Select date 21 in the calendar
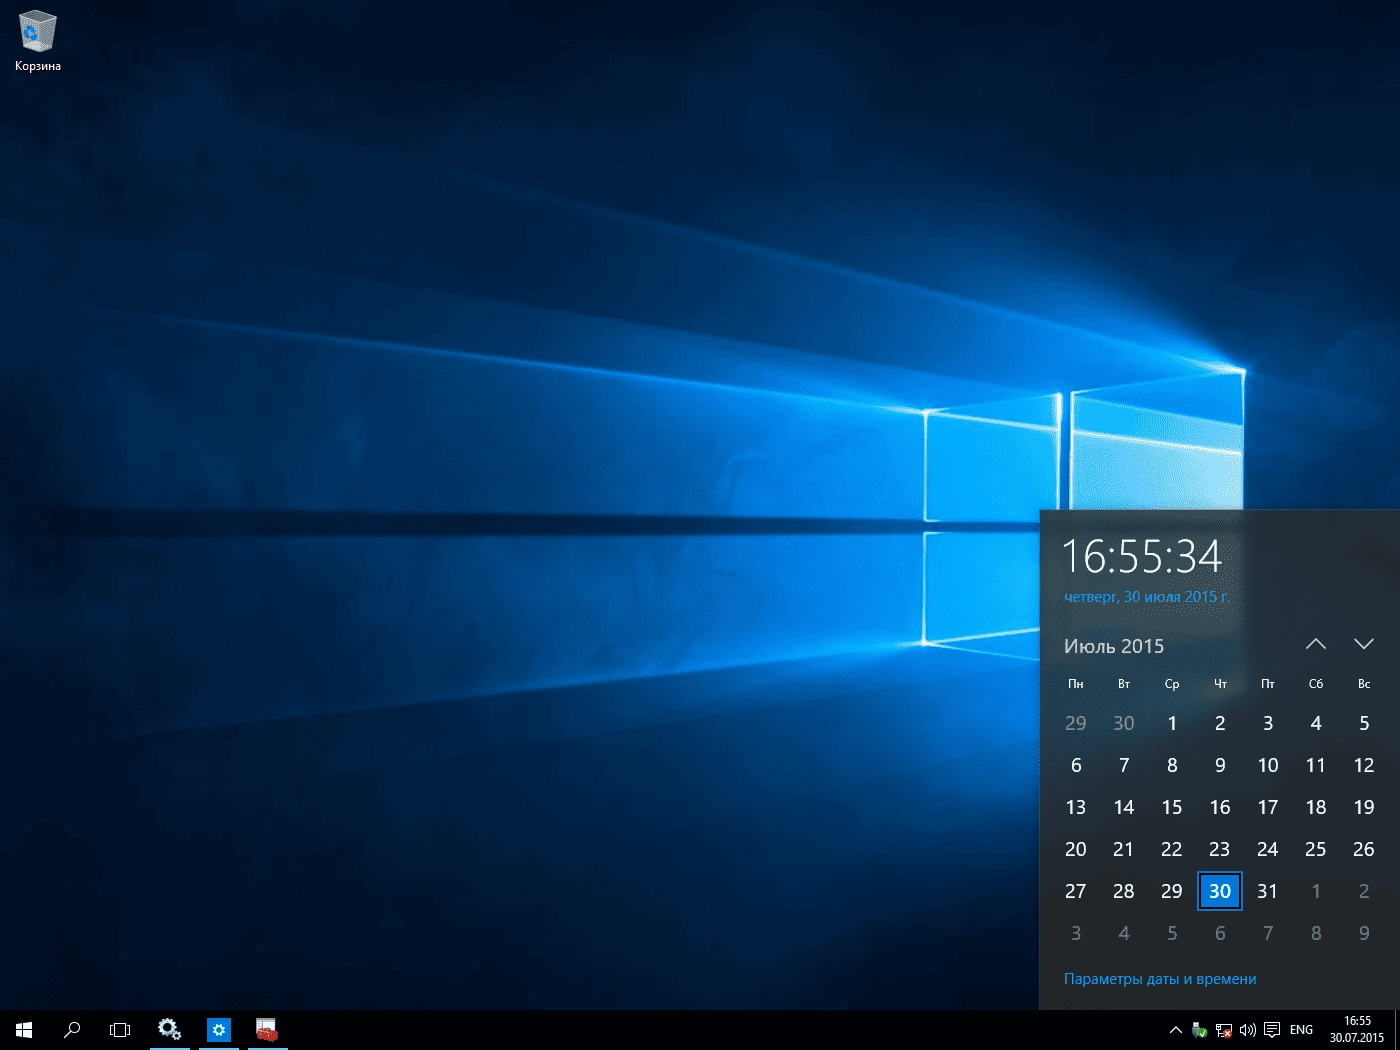Viewport: 1400px width, 1050px height. pyautogui.click(x=1124, y=849)
